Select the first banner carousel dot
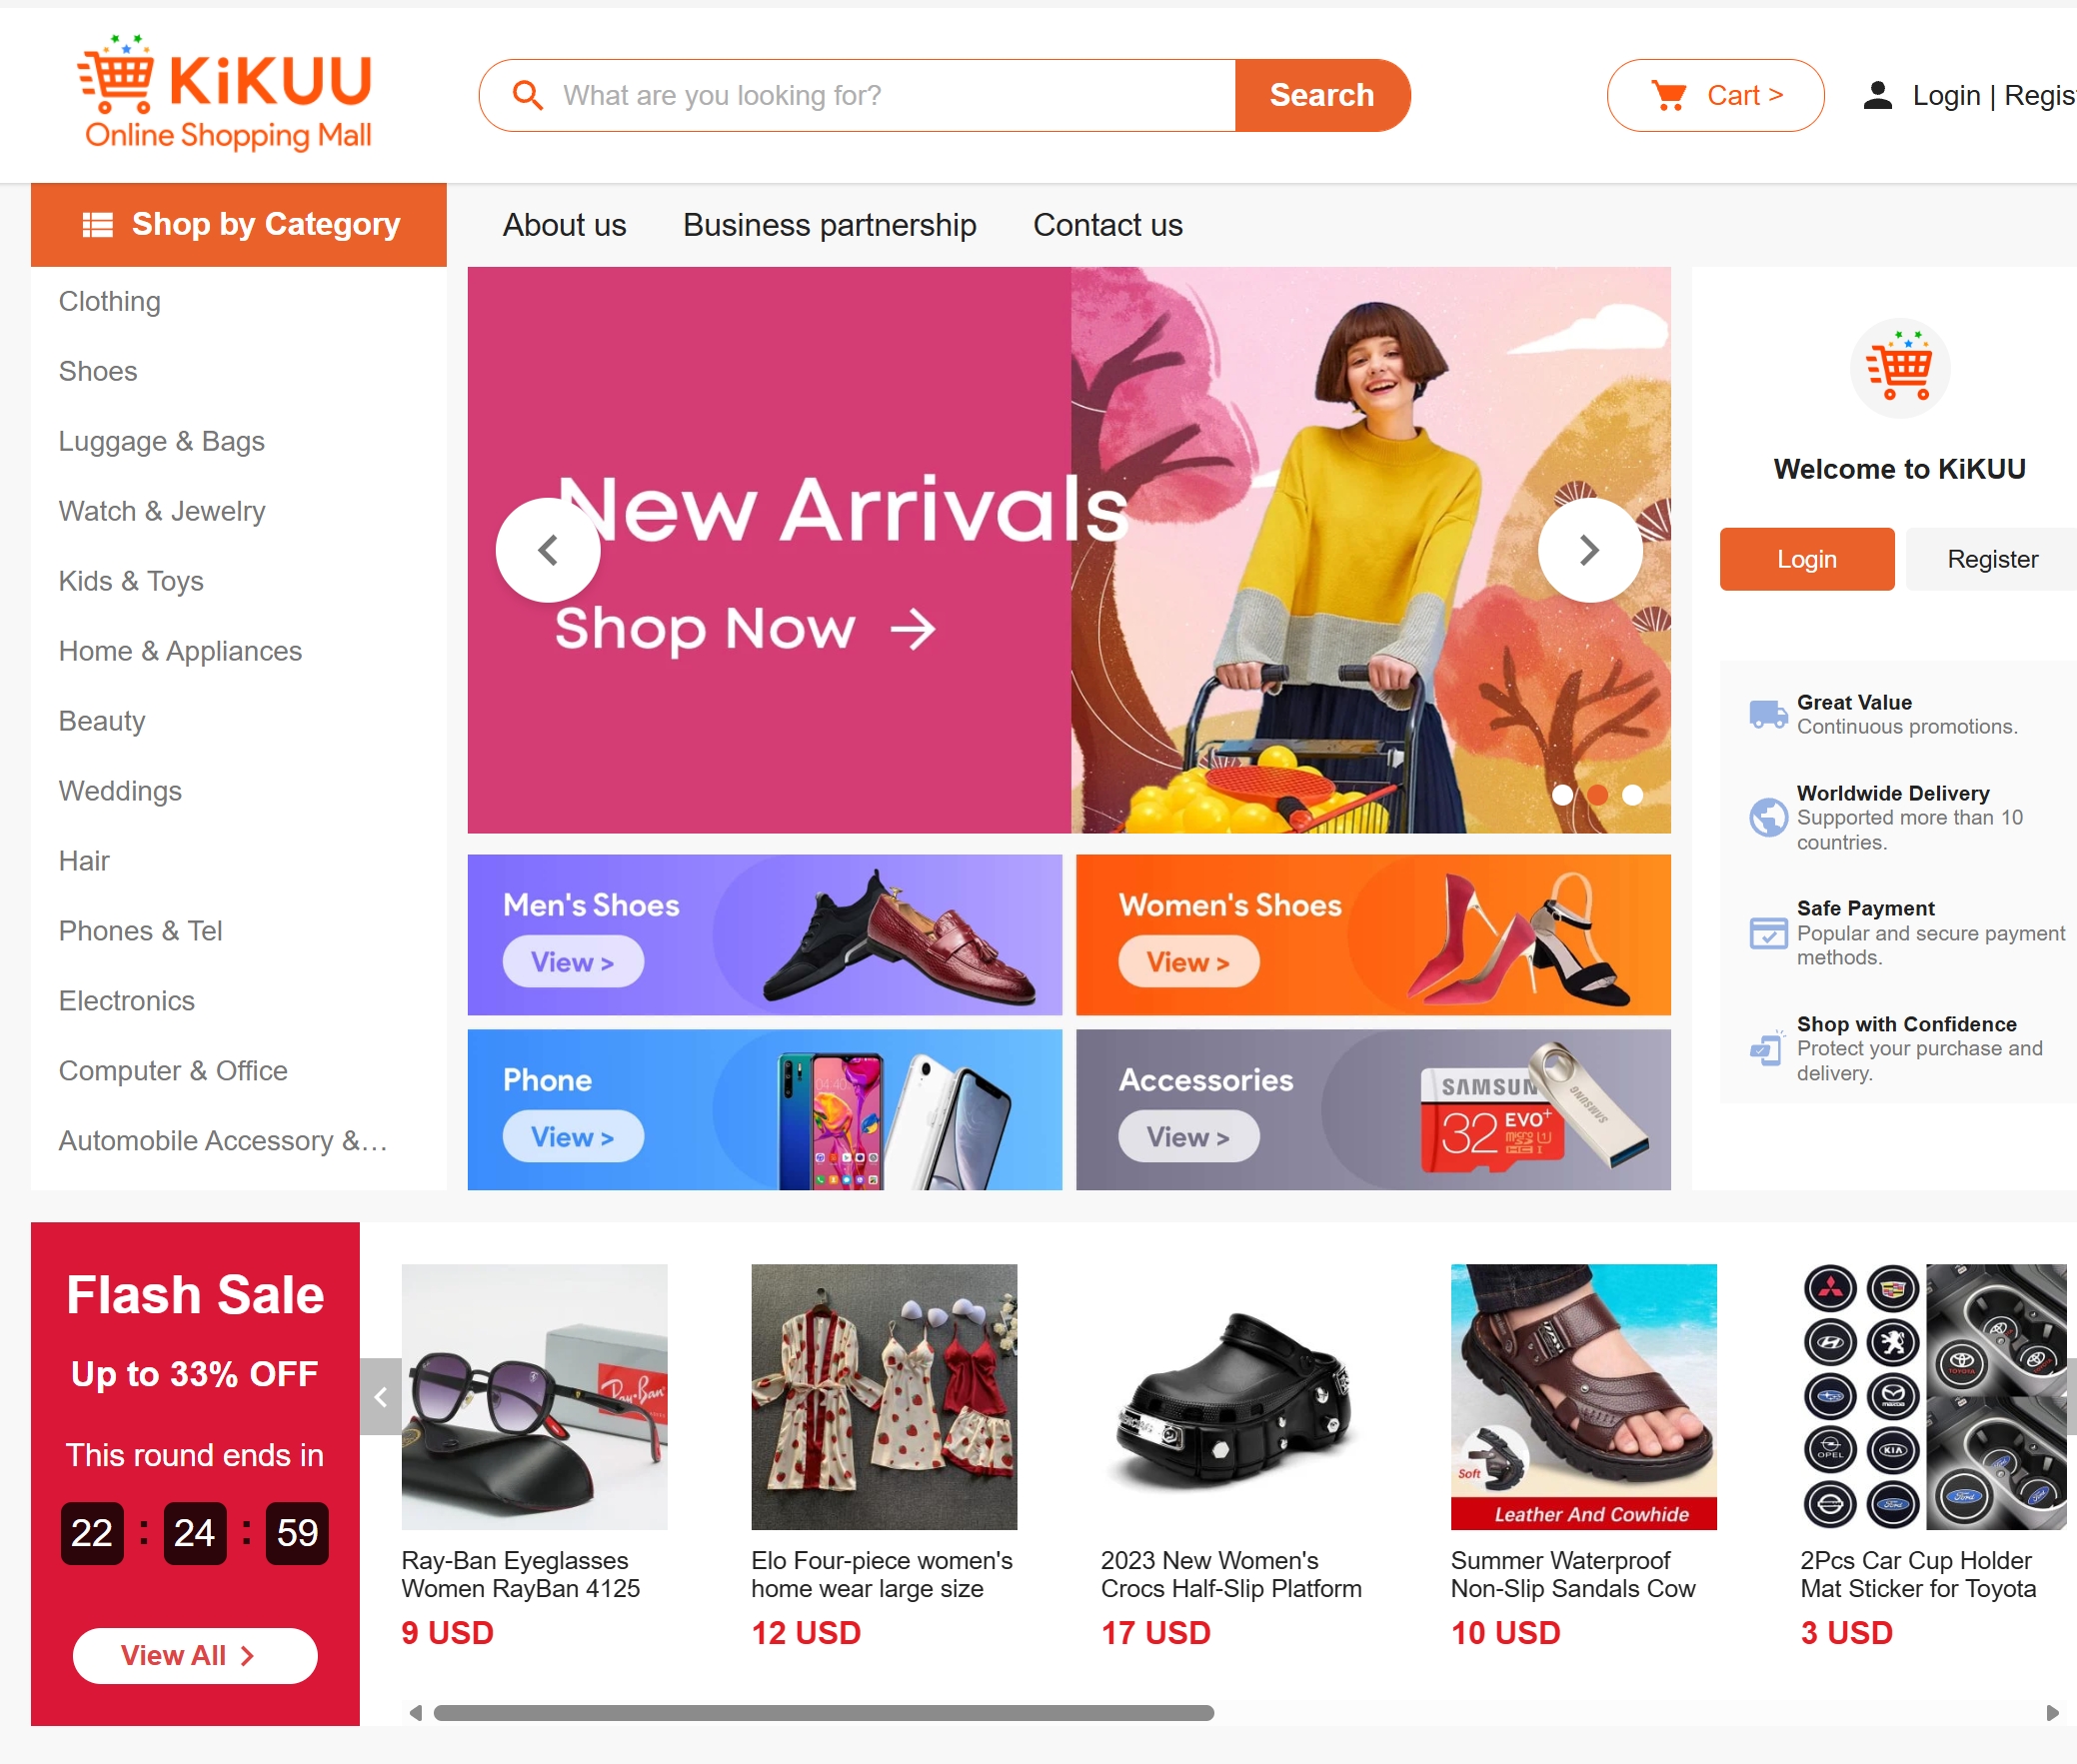The width and height of the screenshot is (2077, 1764). coord(1562,795)
